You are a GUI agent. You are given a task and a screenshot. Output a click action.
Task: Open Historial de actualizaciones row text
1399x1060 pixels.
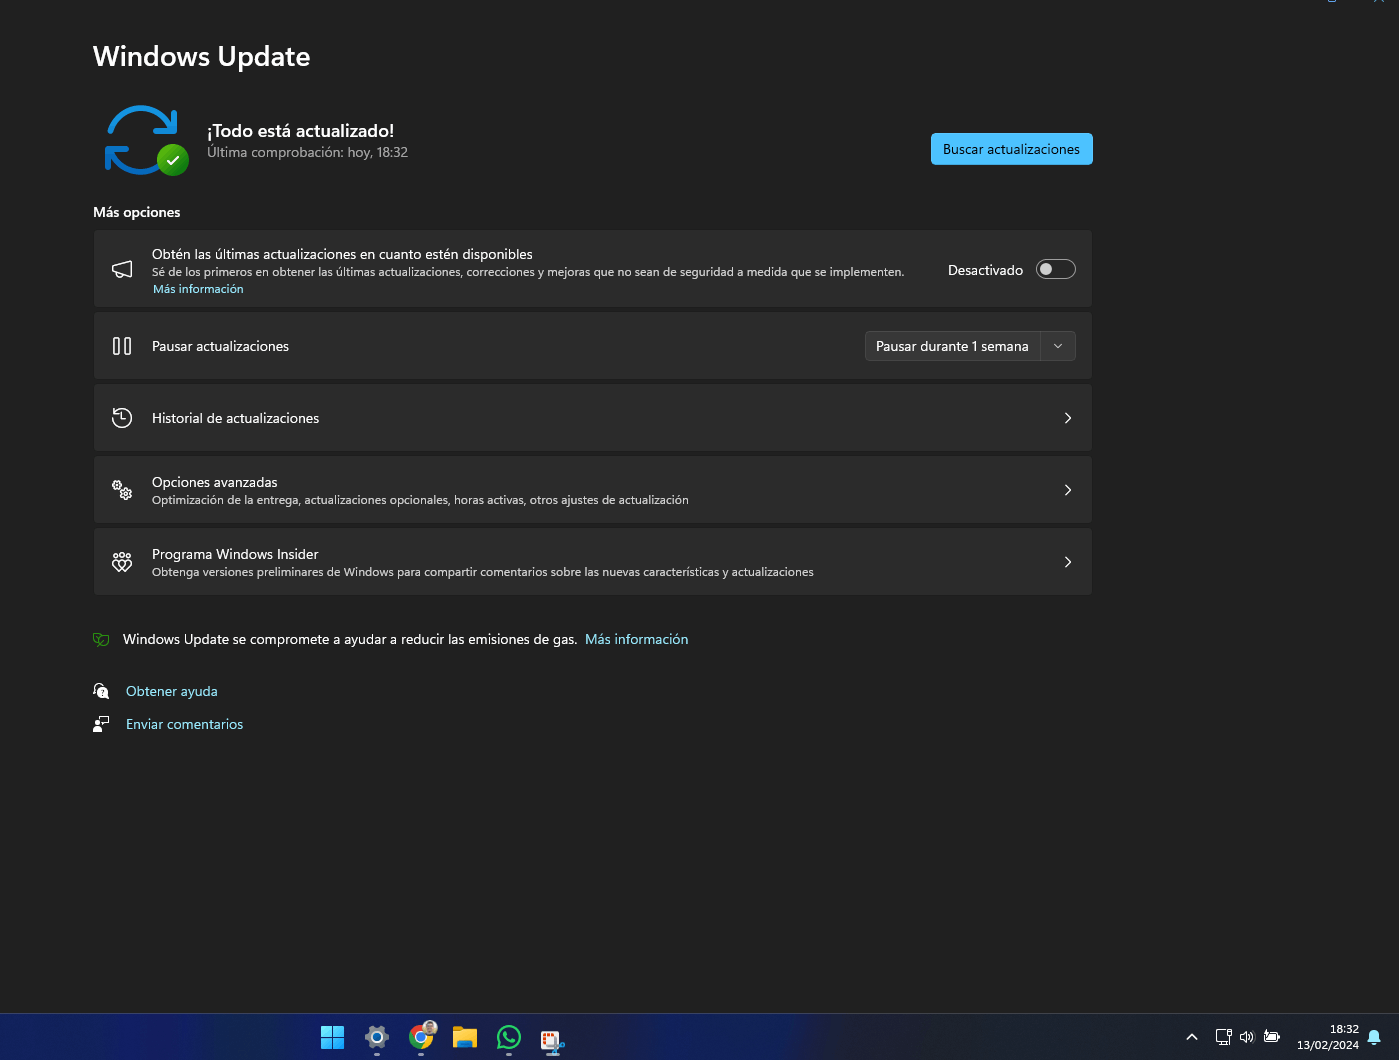(x=236, y=418)
